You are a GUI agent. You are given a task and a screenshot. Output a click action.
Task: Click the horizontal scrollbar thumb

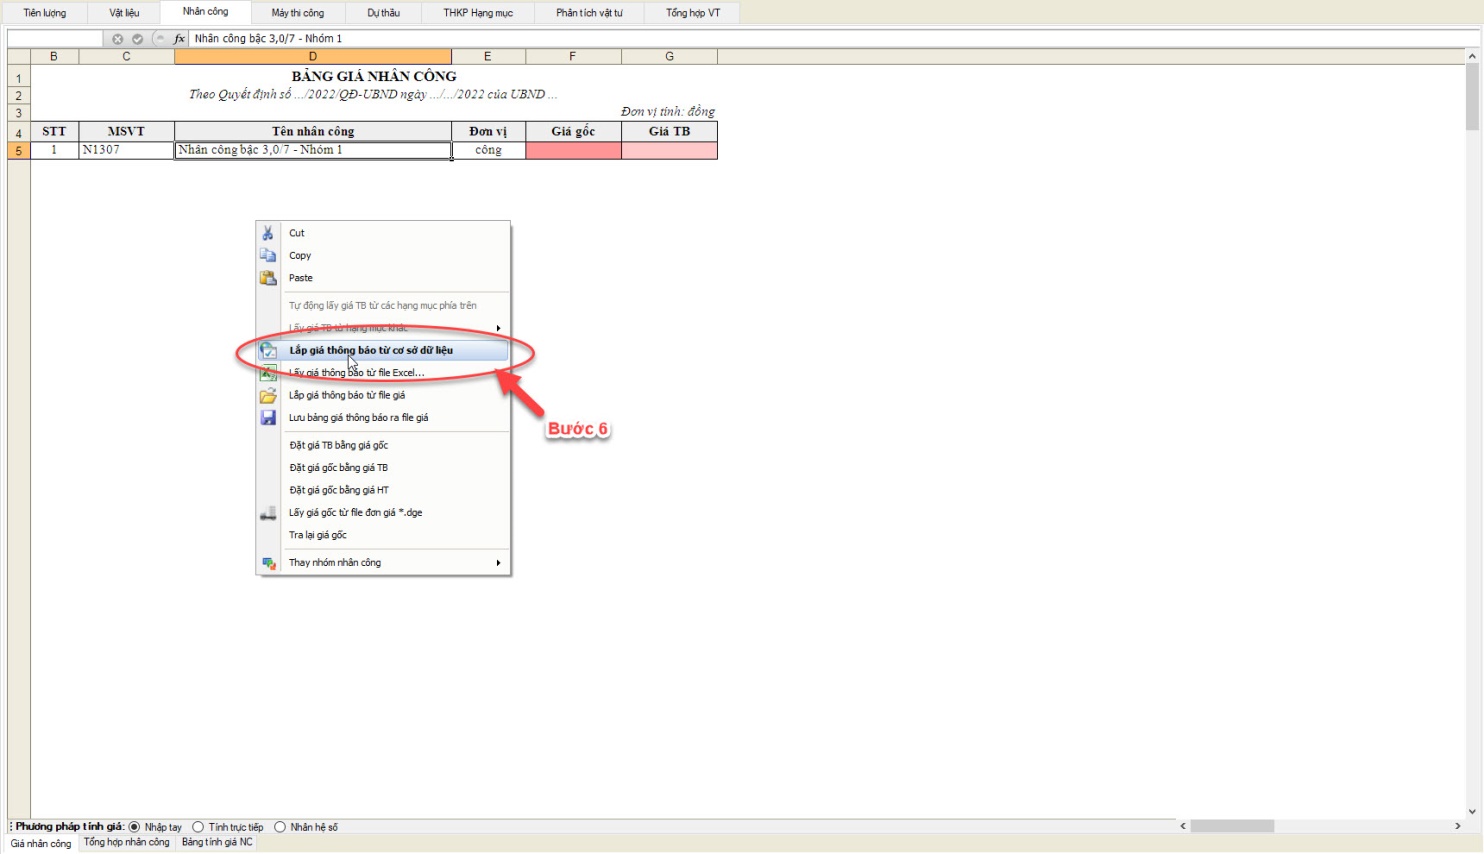pos(1232,826)
